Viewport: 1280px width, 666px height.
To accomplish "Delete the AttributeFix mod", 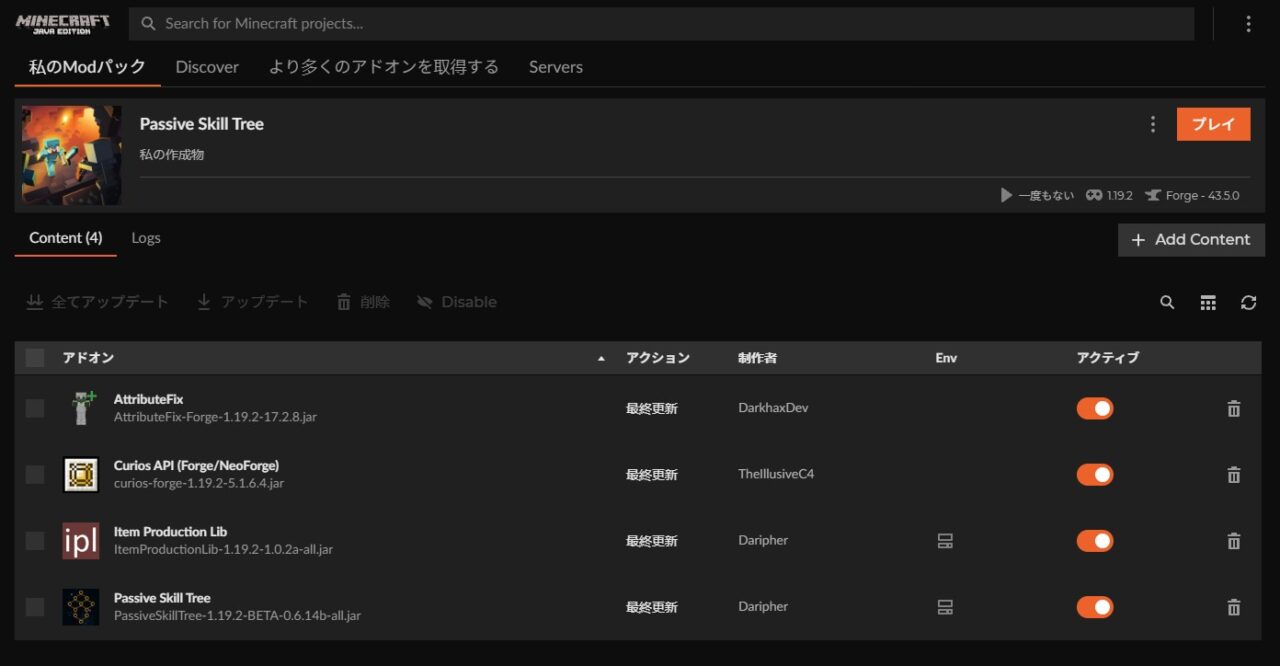I will (x=1234, y=408).
